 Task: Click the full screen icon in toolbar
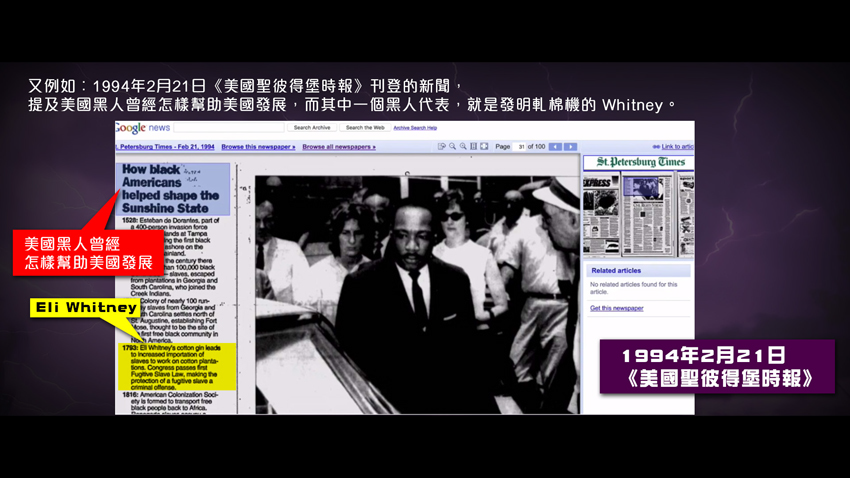(484, 146)
